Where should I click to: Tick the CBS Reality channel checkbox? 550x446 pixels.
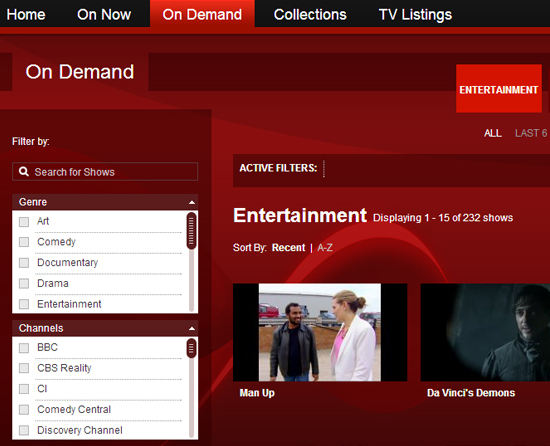click(x=24, y=369)
